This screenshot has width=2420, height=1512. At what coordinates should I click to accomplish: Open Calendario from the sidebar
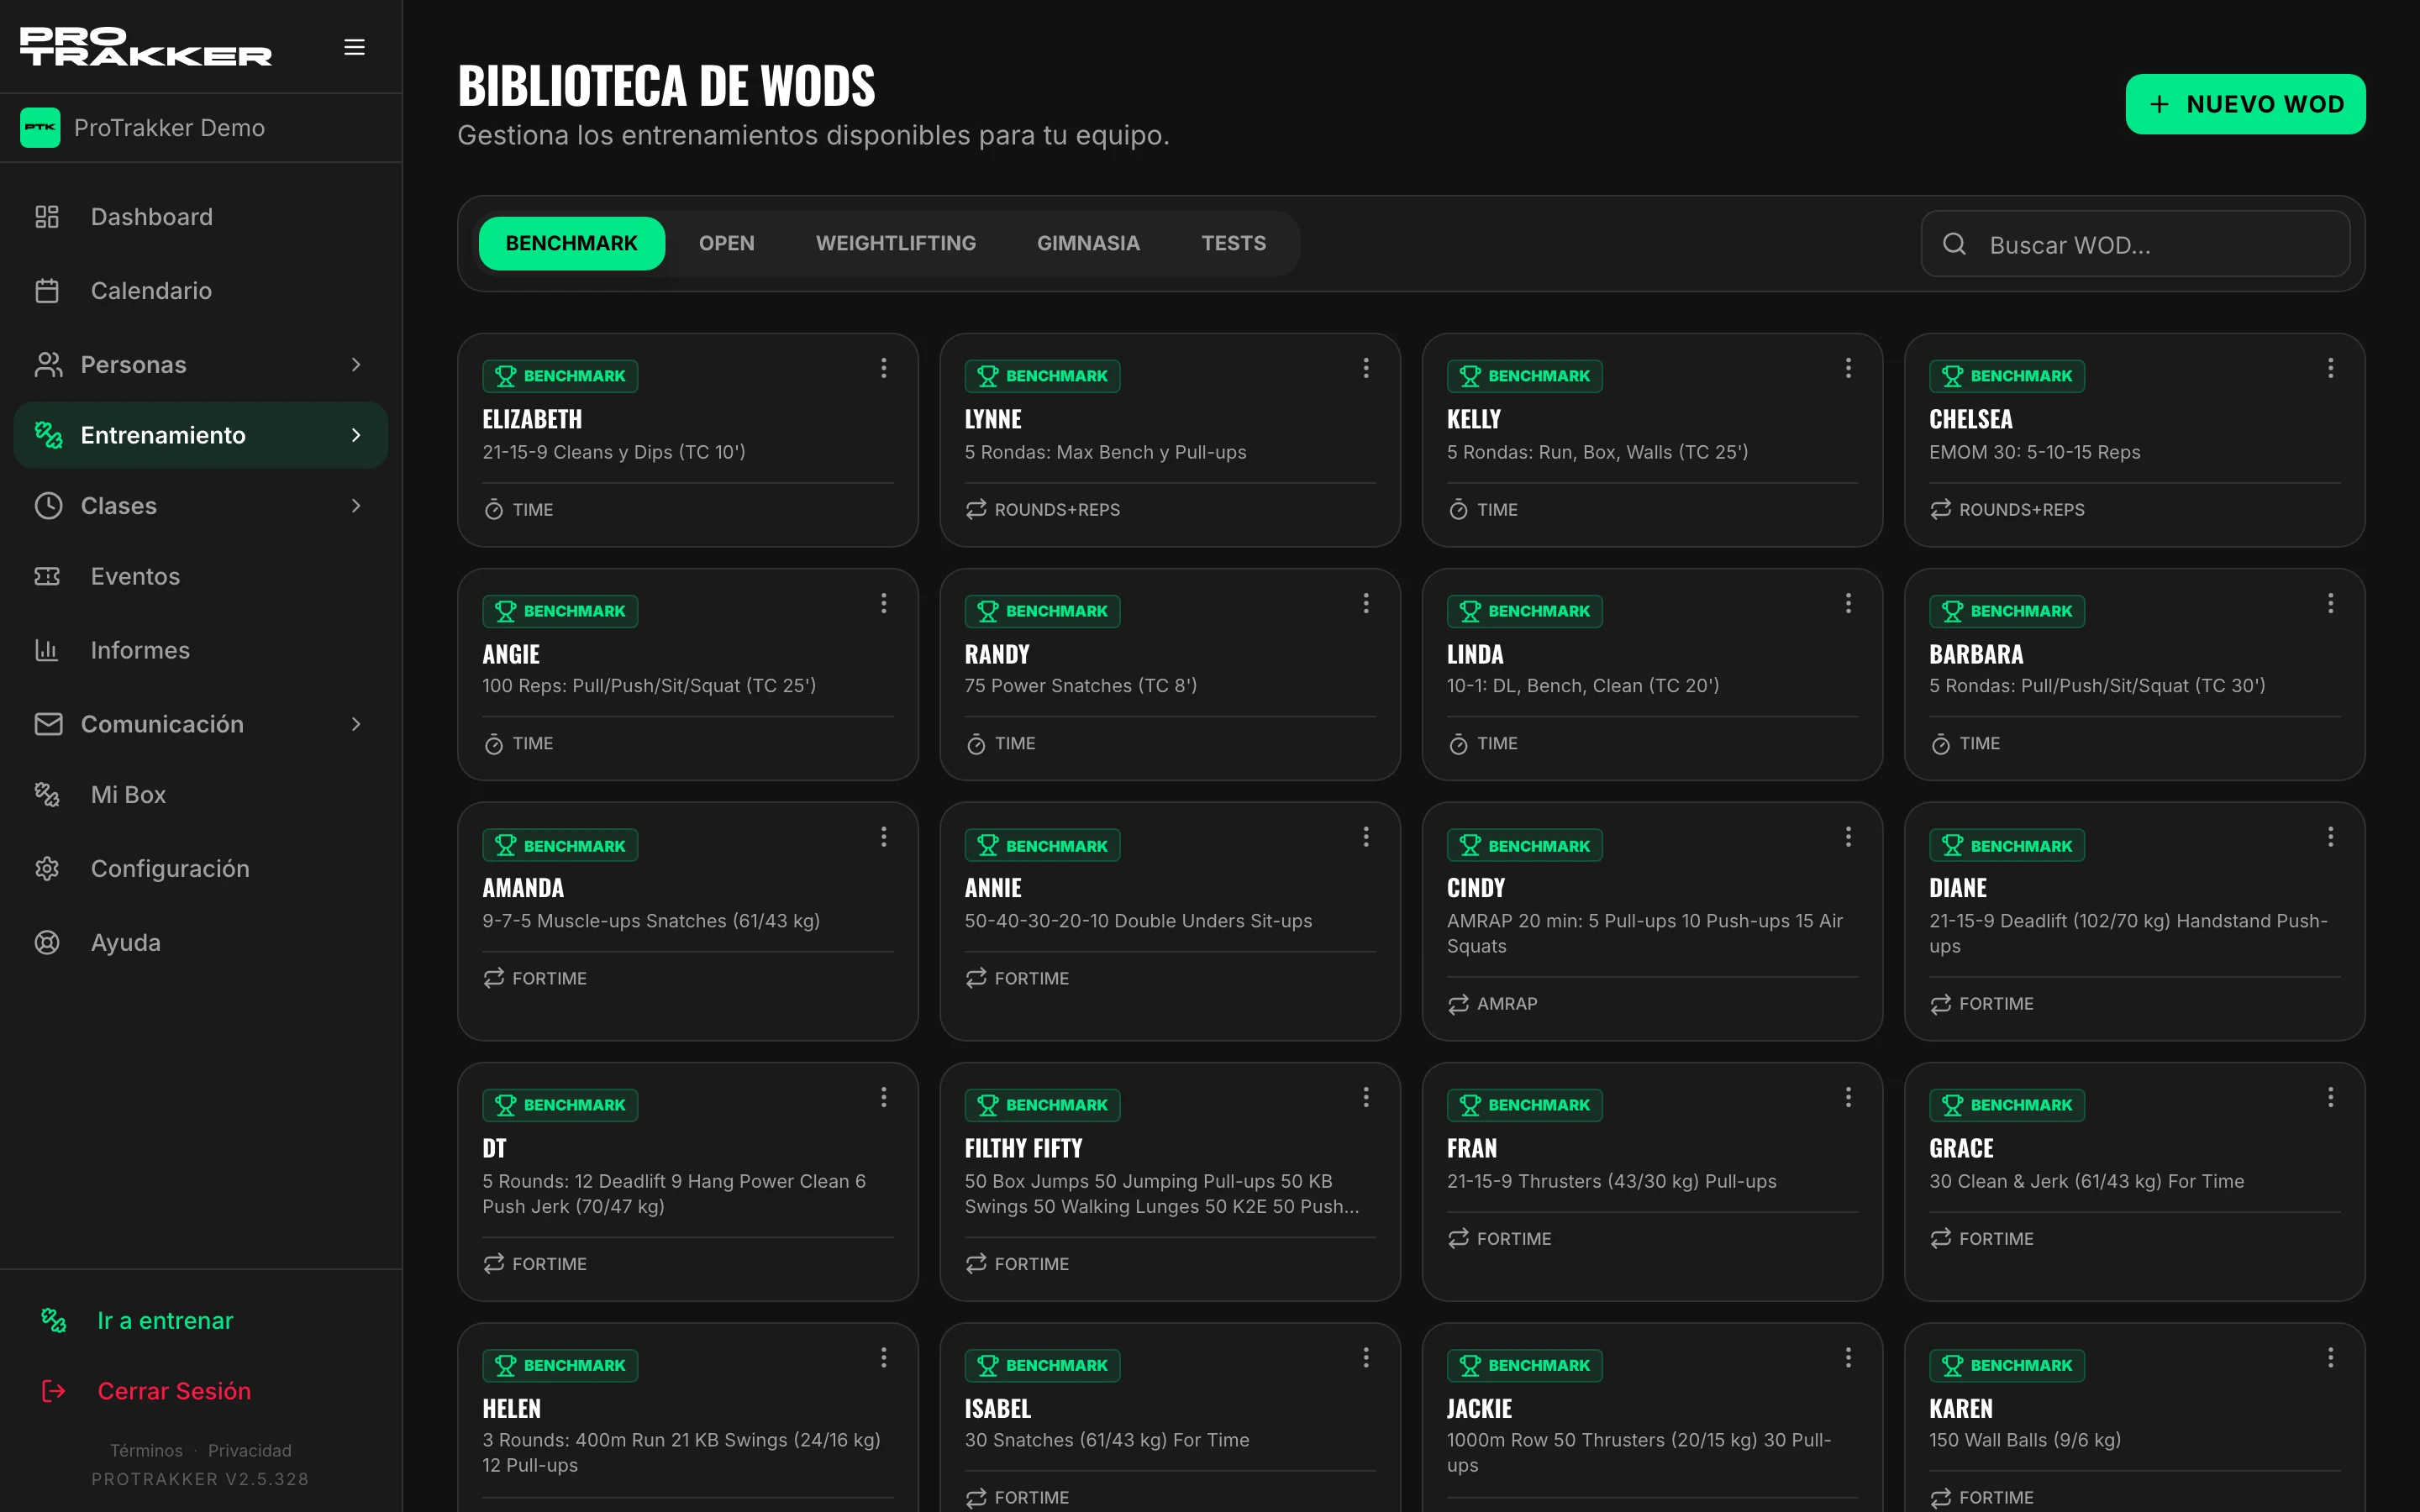(x=151, y=291)
